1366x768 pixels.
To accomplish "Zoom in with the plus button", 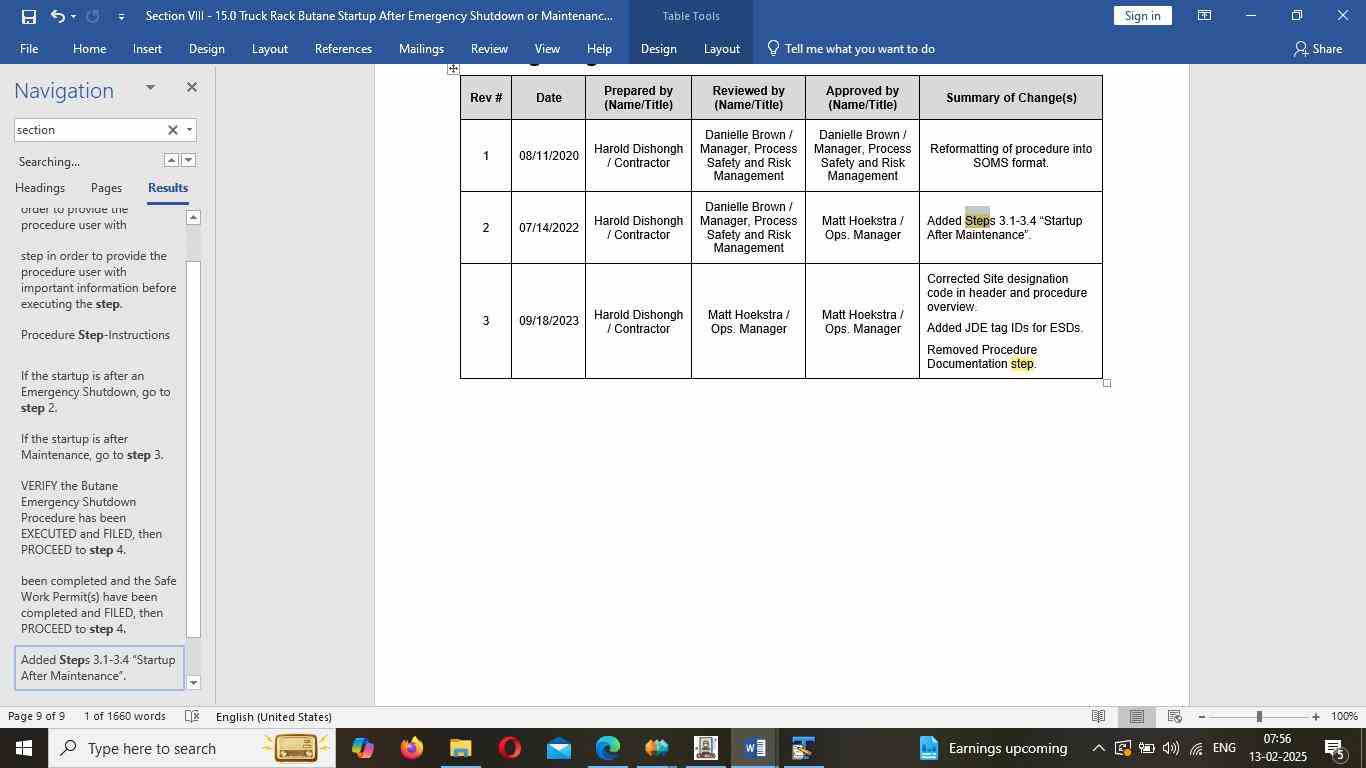I will coord(1315,717).
